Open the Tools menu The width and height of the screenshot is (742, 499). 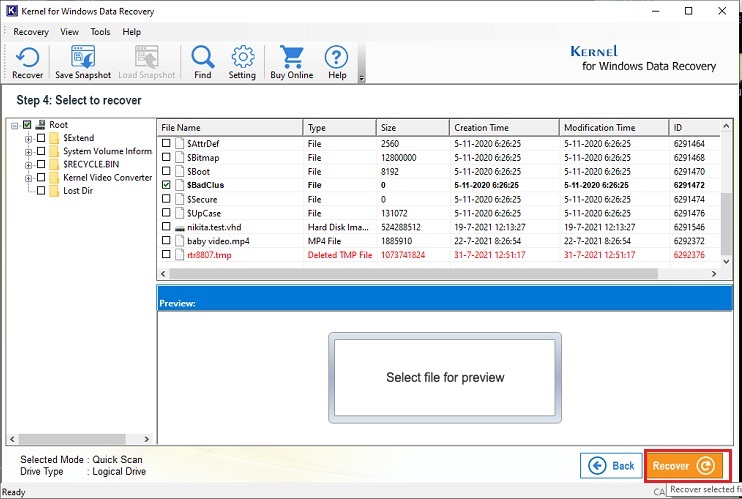(x=100, y=32)
